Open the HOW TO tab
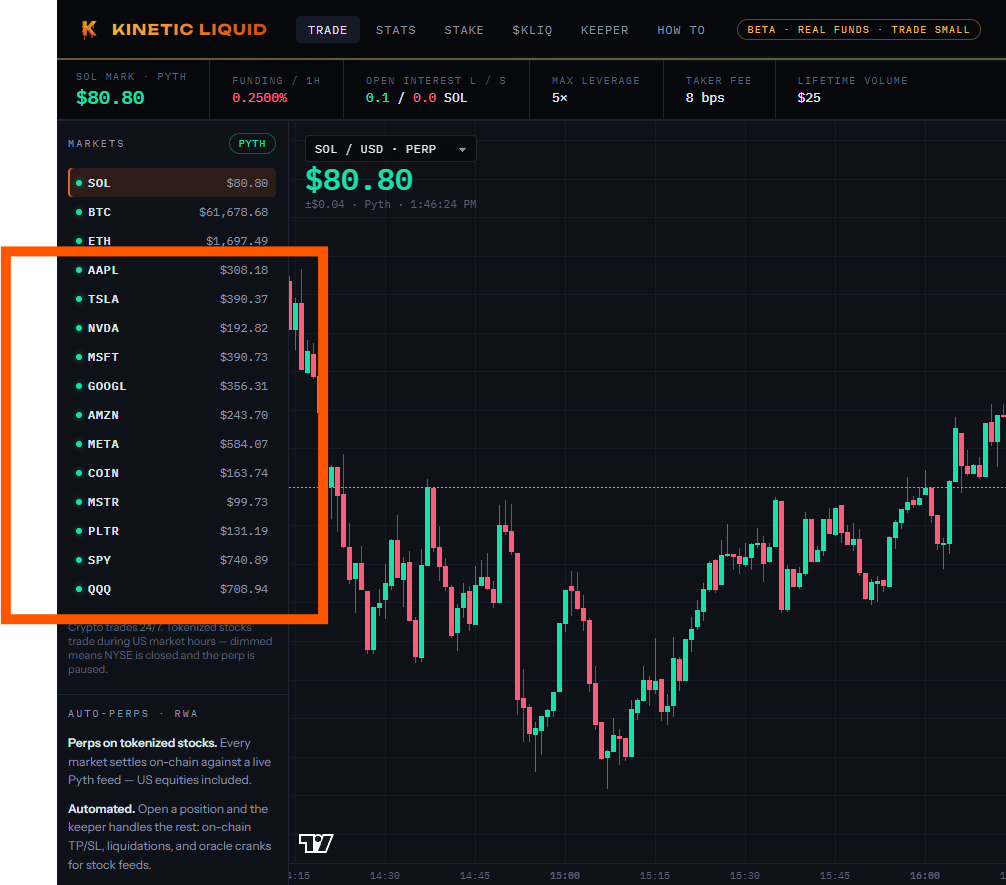The width and height of the screenshot is (1006, 885). coord(681,30)
